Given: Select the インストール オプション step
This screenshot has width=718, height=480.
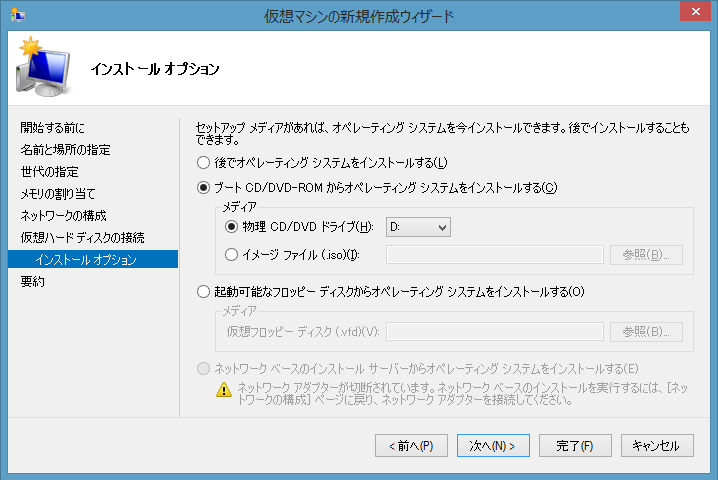Looking at the screenshot, I should 93,259.
